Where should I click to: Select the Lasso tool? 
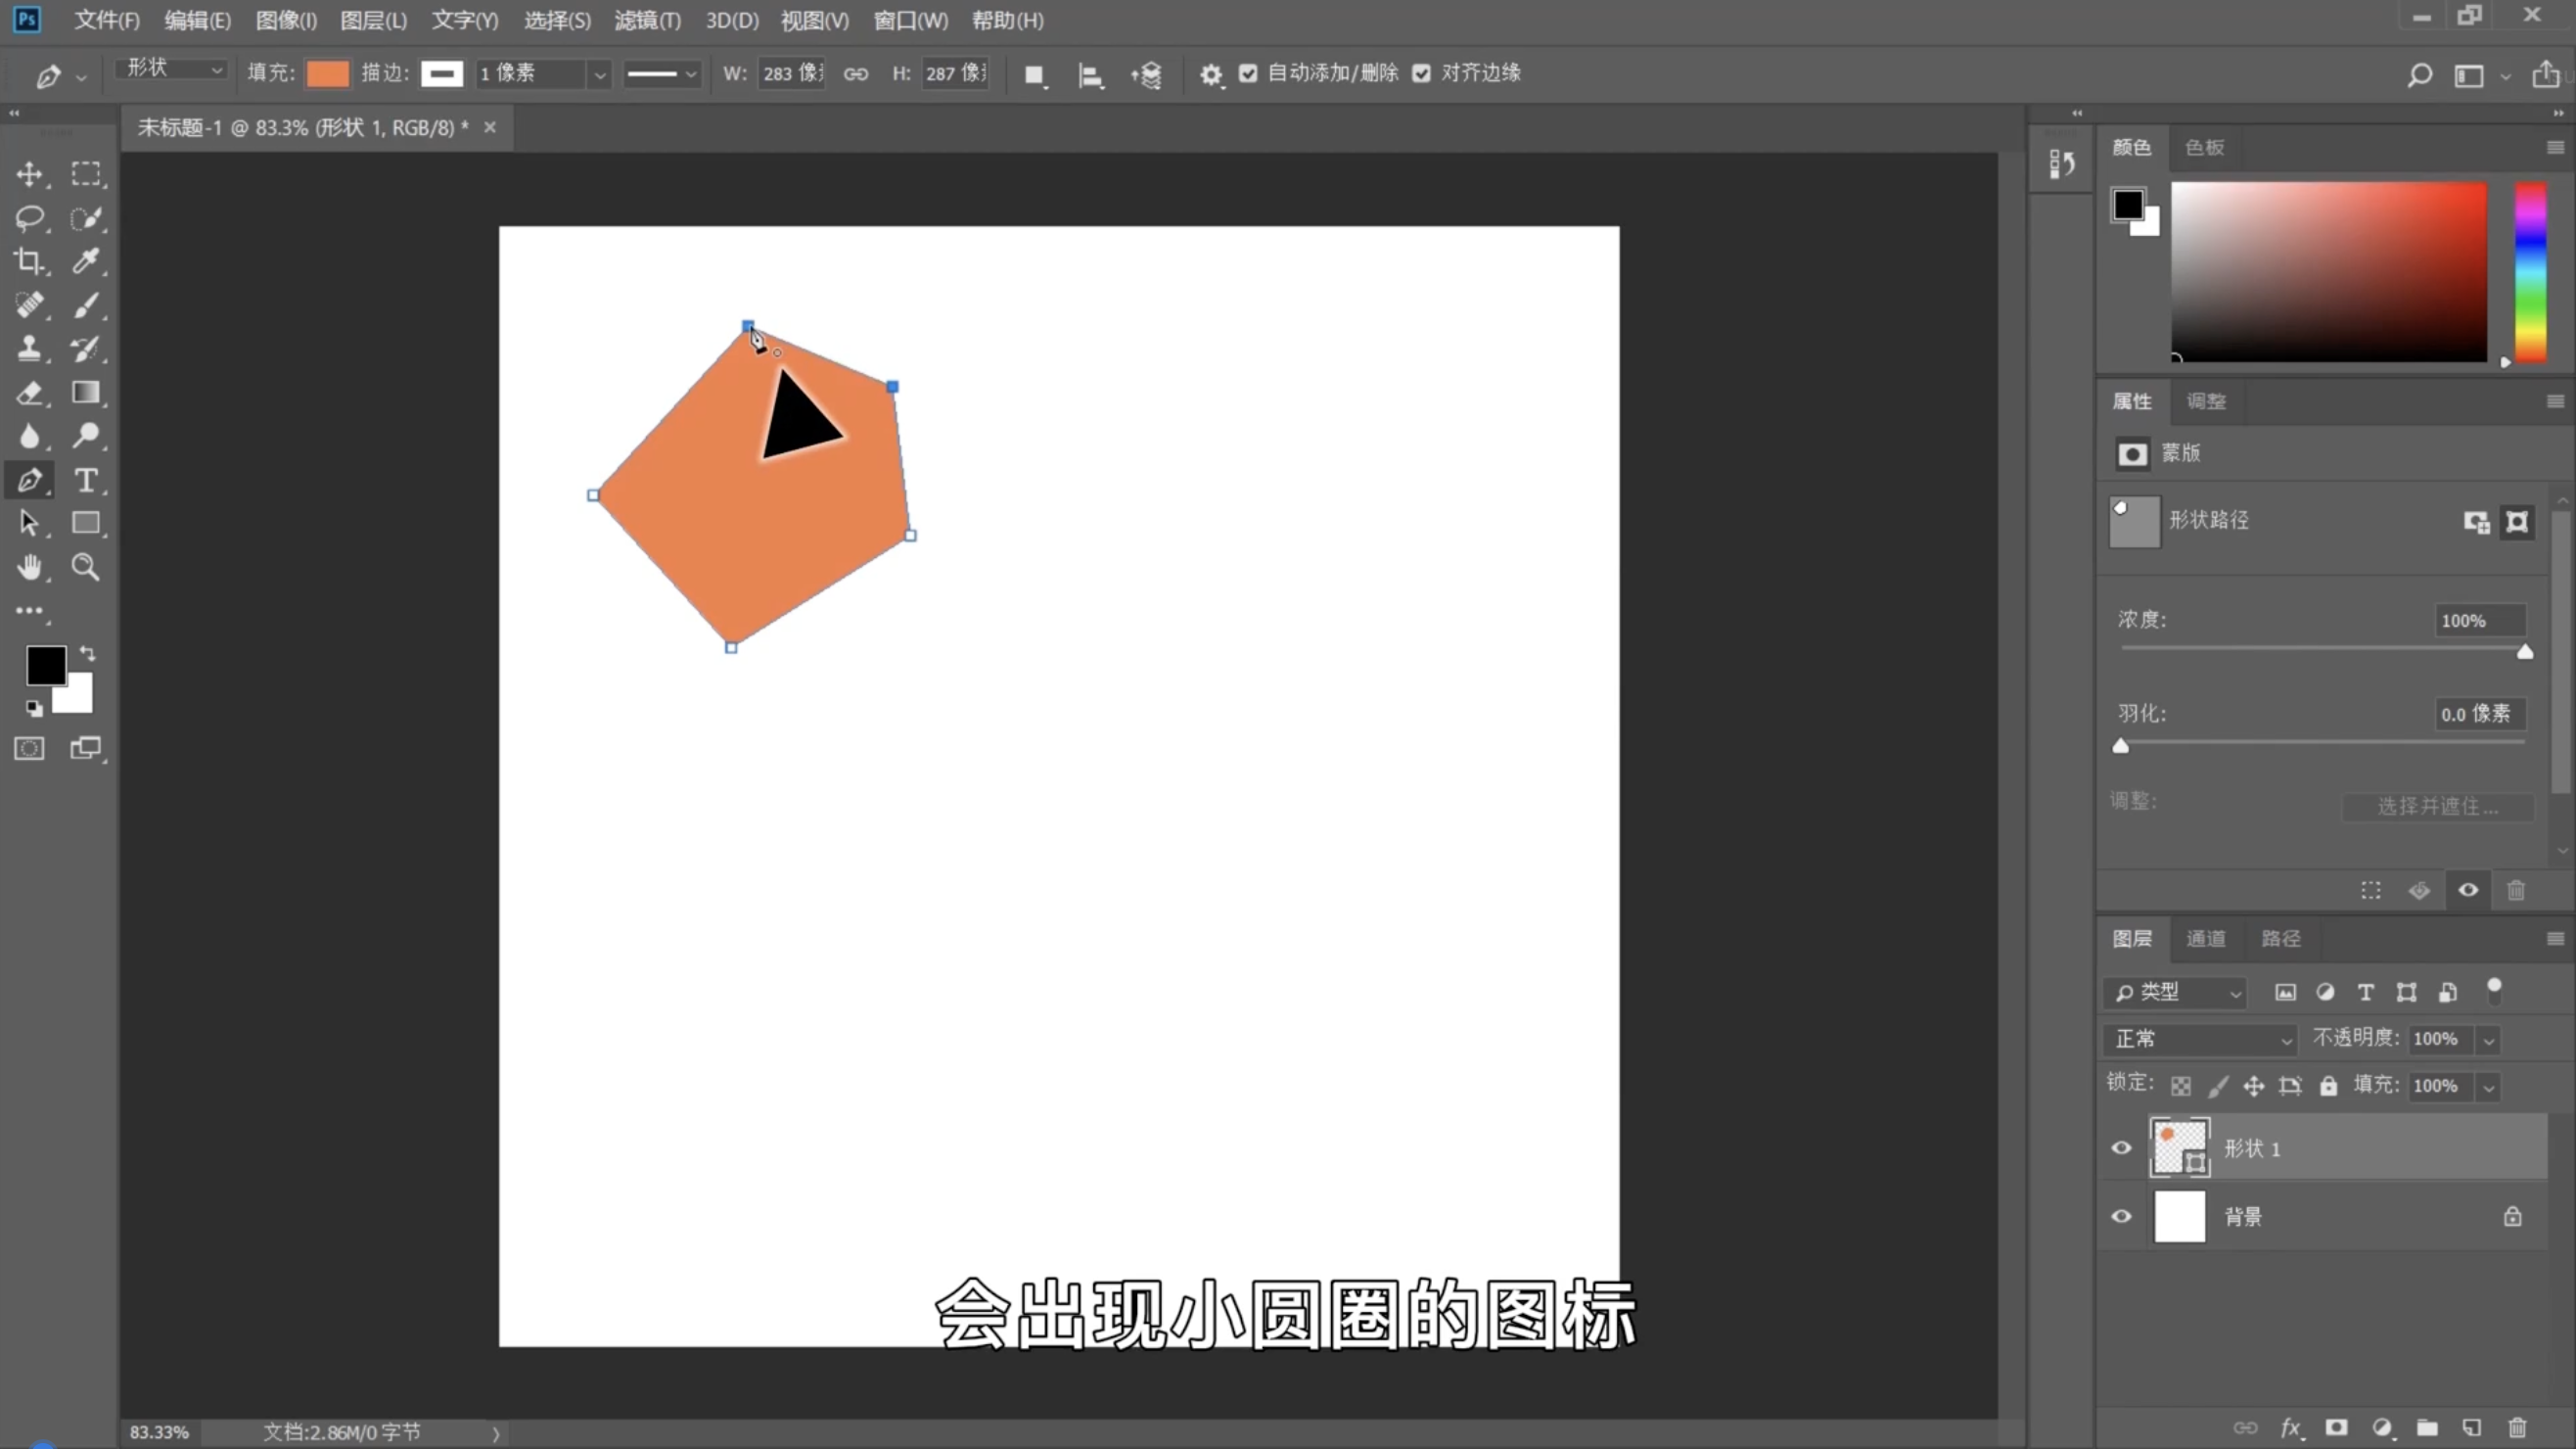pos(29,218)
